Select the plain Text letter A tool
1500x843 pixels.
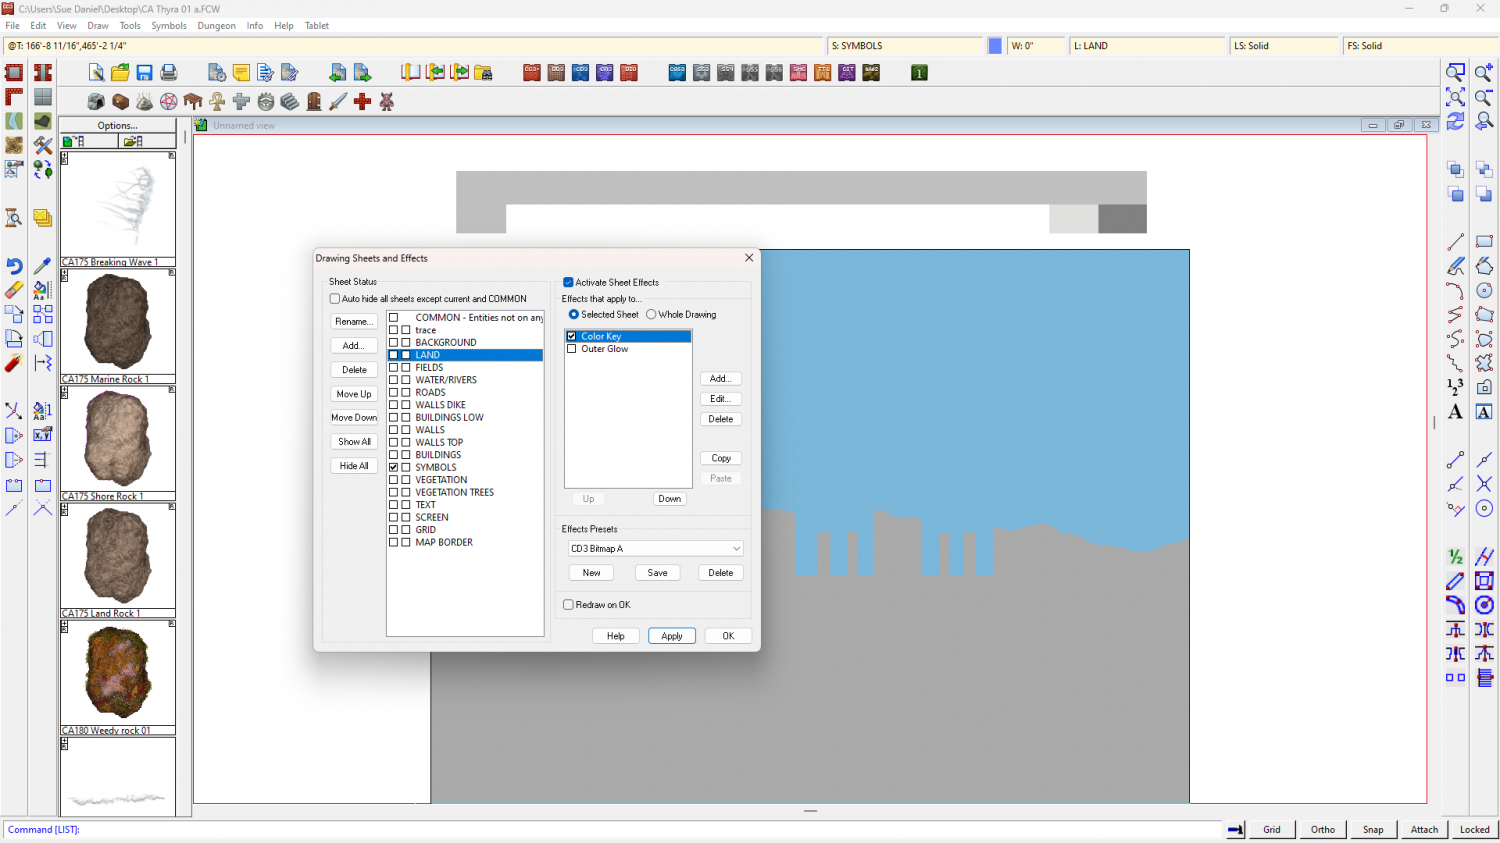click(x=1456, y=412)
